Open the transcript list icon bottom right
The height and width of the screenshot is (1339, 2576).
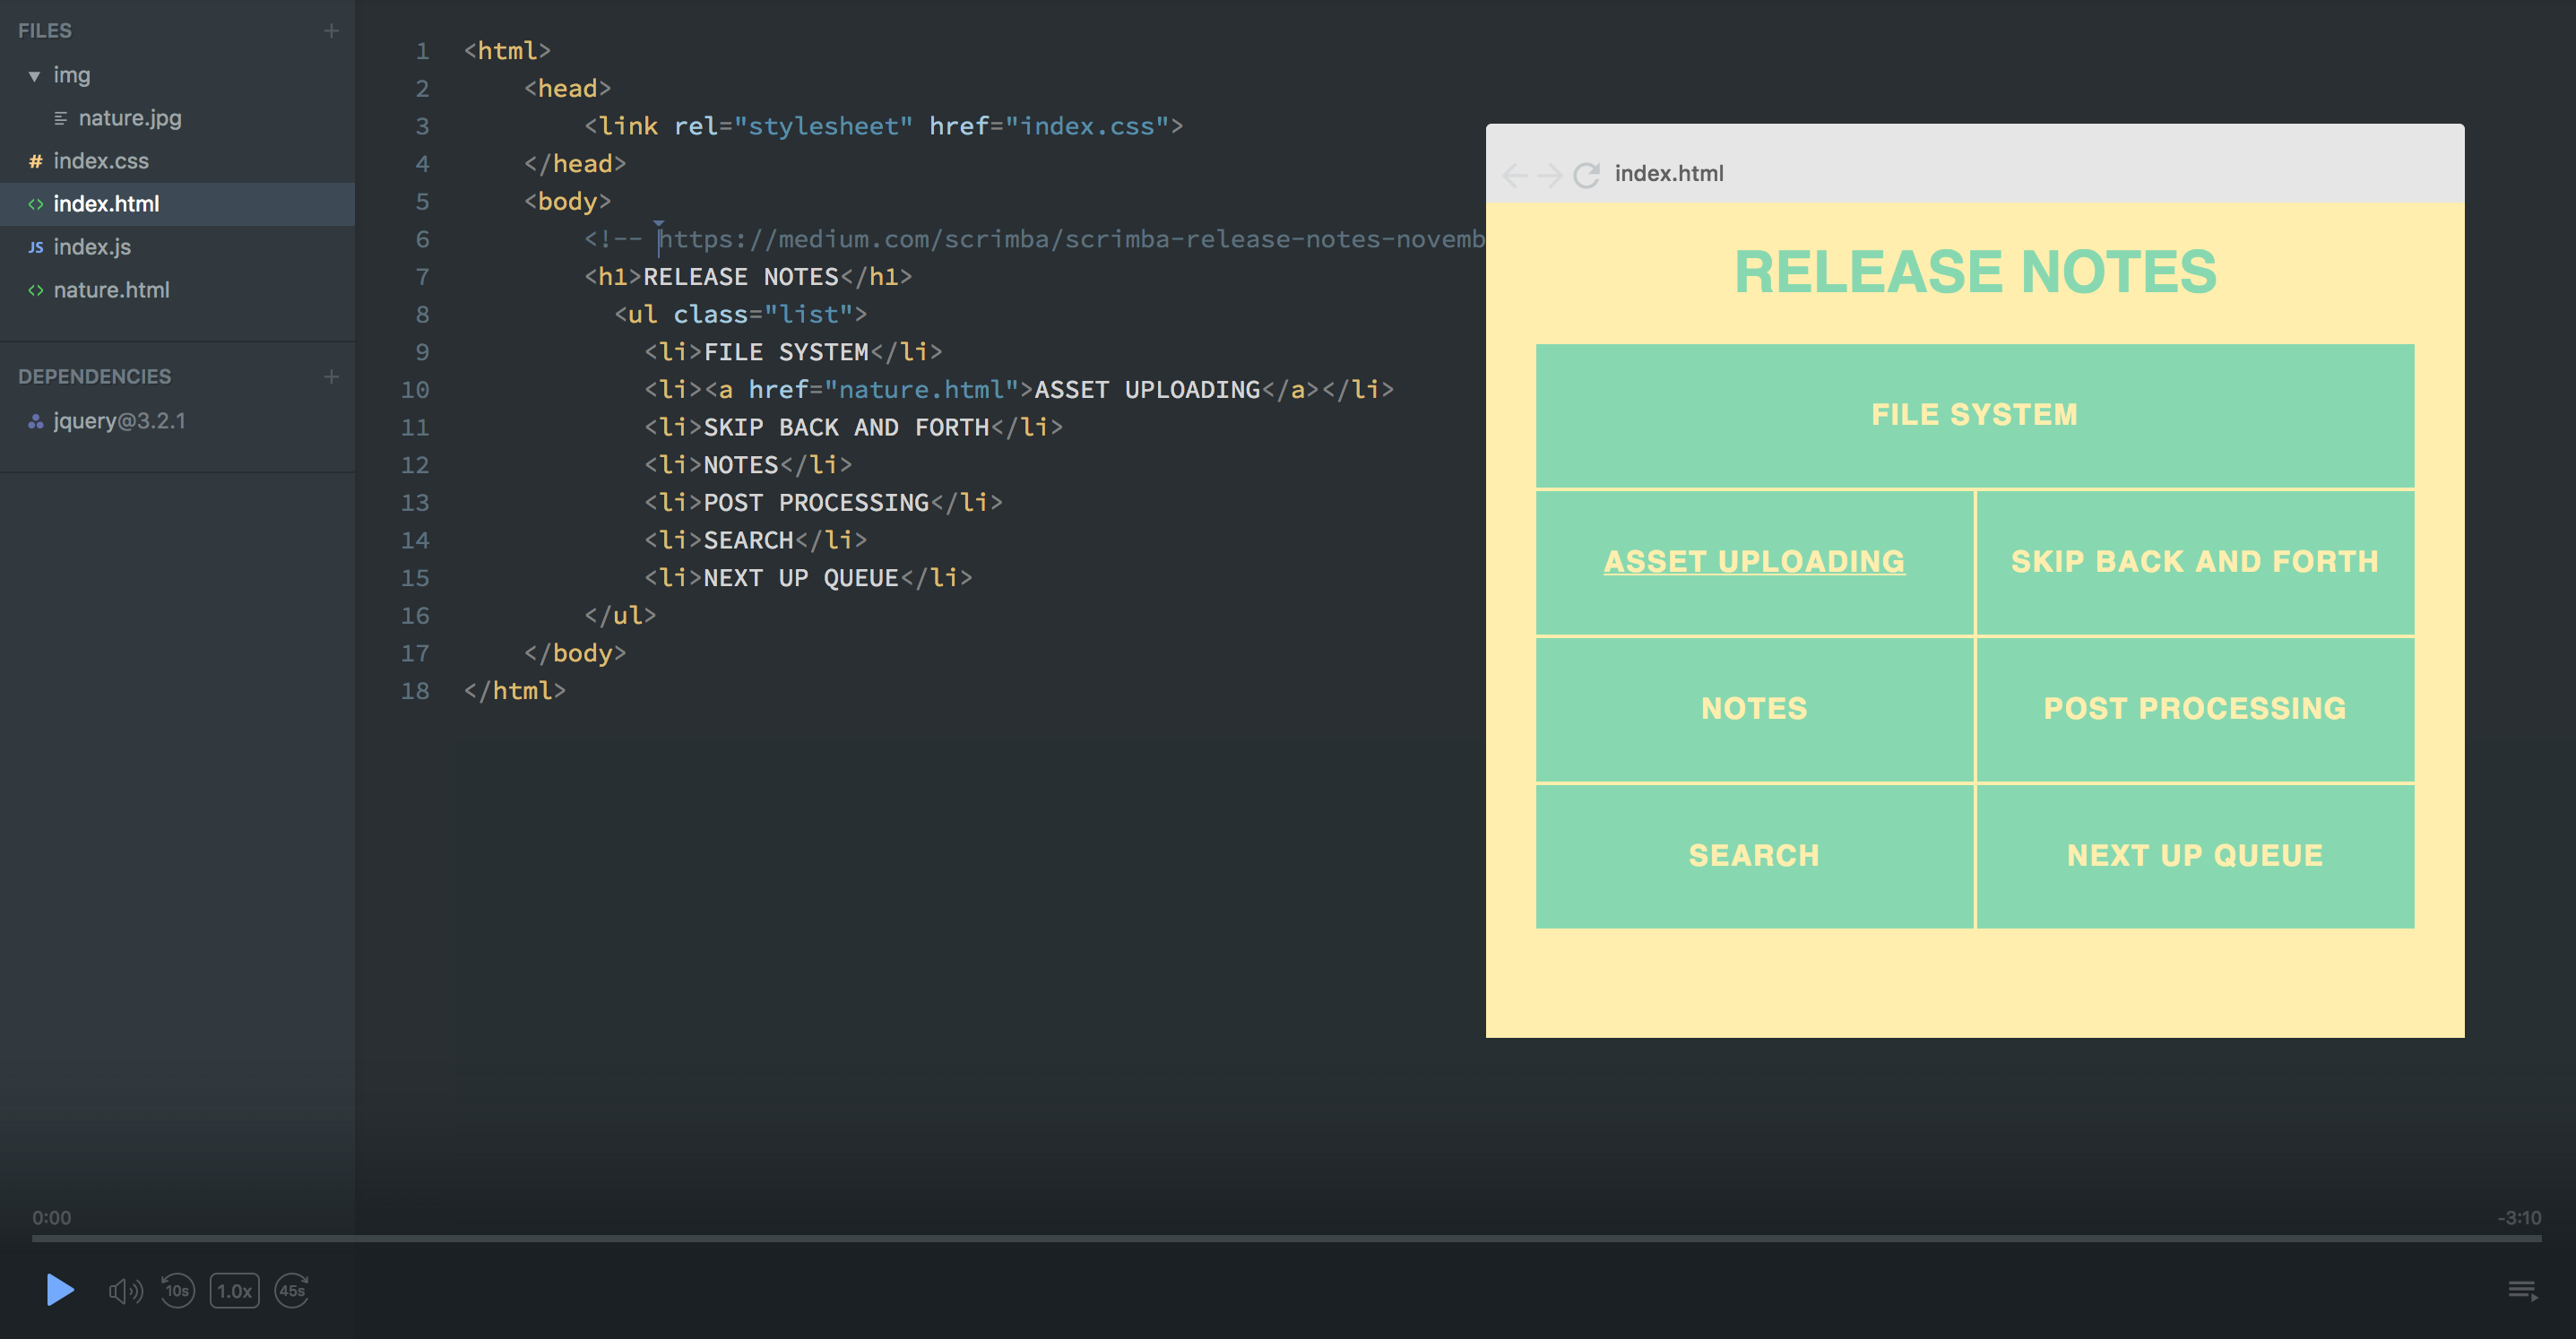(x=2522, y=1291)
